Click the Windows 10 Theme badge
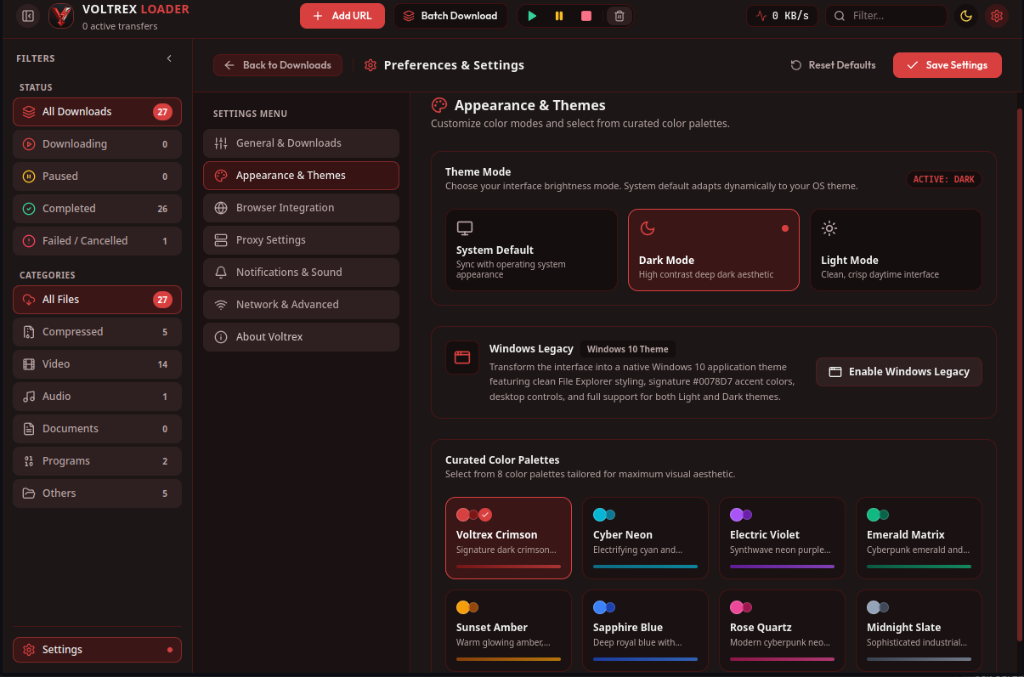Screen dimensions: 1024x677 click(628, 349)
